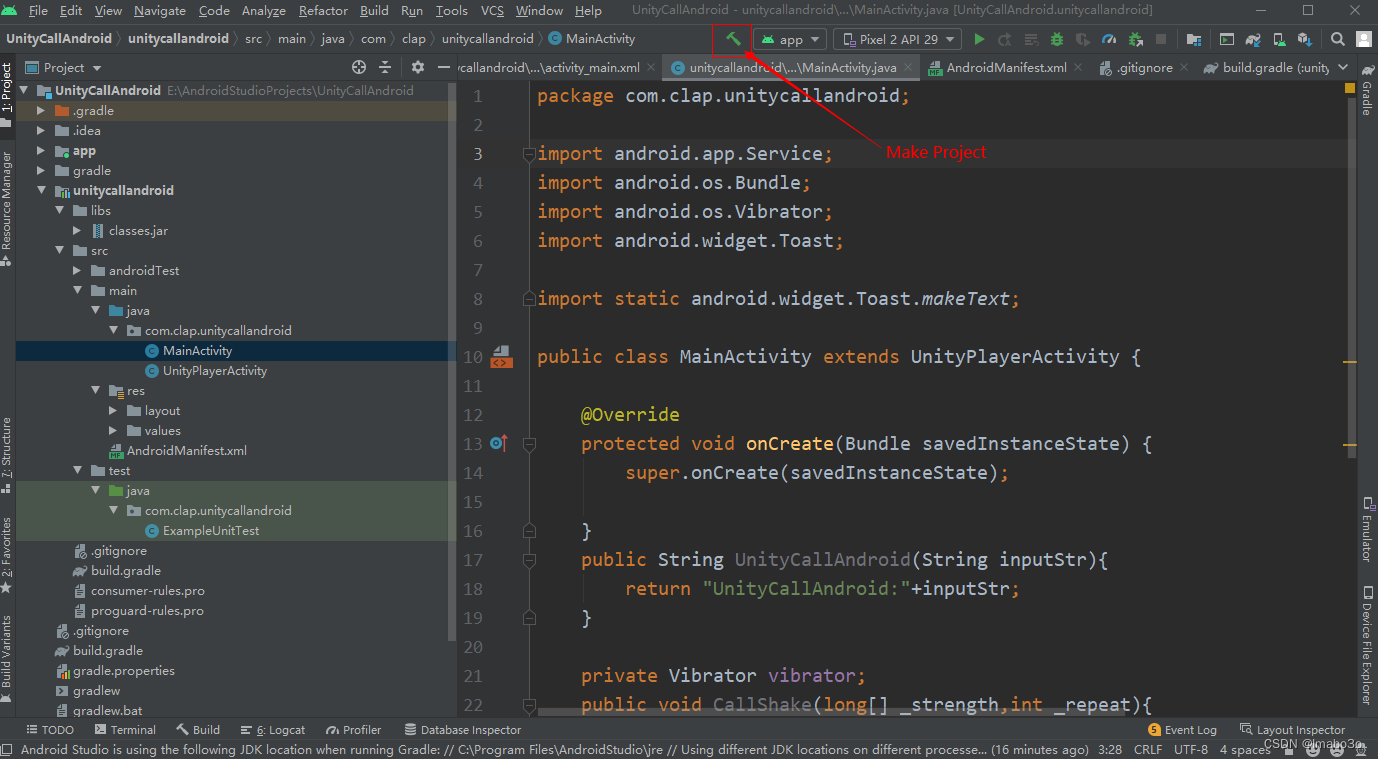This screenshot has height=759, width=1378.
Task: Hide the Project panel with the minus icon
Action: coord(443,67)
